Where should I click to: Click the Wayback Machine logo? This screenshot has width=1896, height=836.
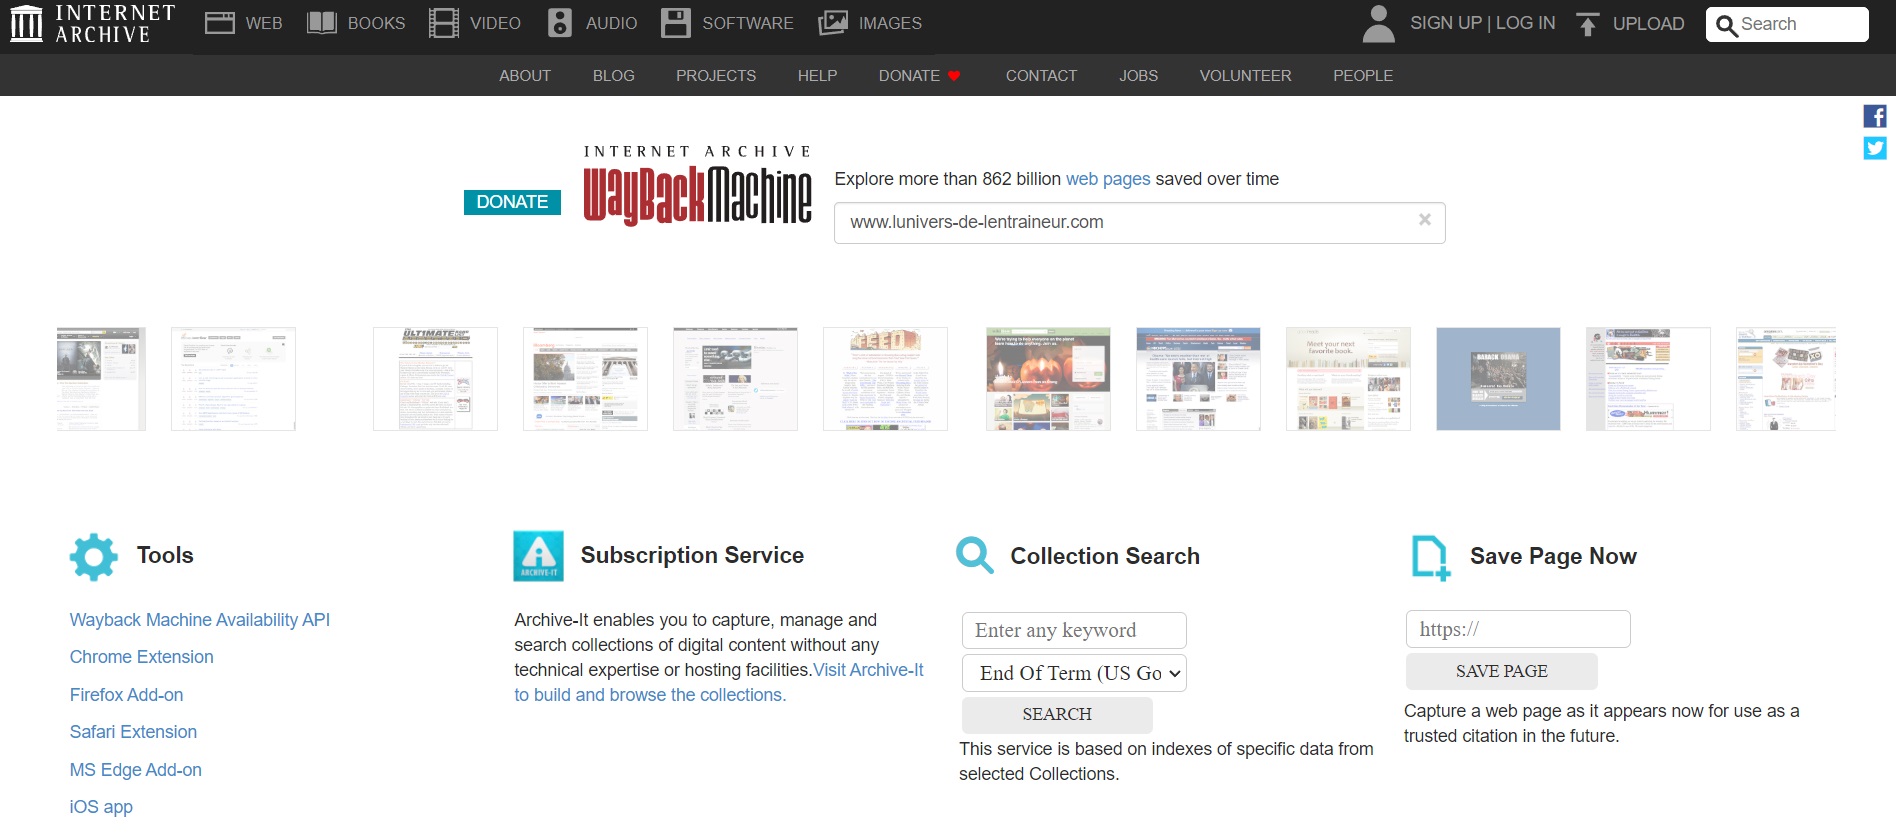tap(697, 185)
